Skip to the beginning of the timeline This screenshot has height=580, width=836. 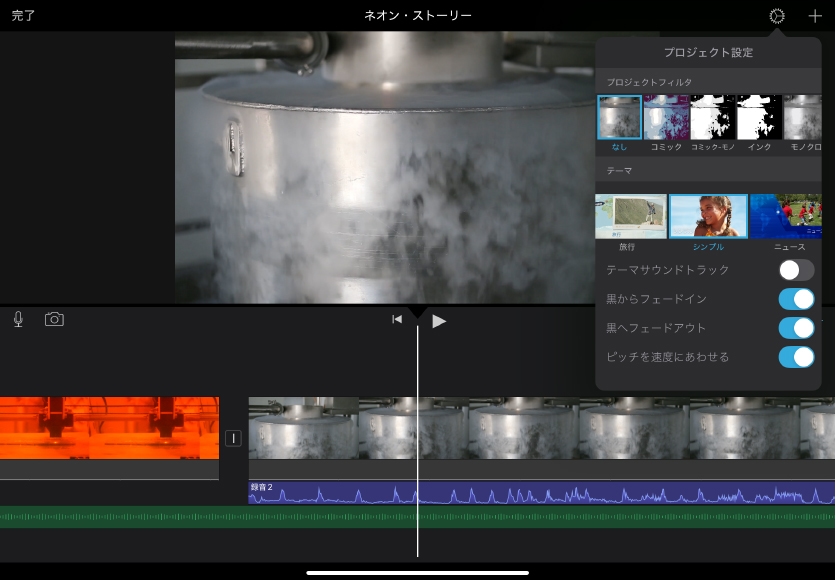pos(397,320)
